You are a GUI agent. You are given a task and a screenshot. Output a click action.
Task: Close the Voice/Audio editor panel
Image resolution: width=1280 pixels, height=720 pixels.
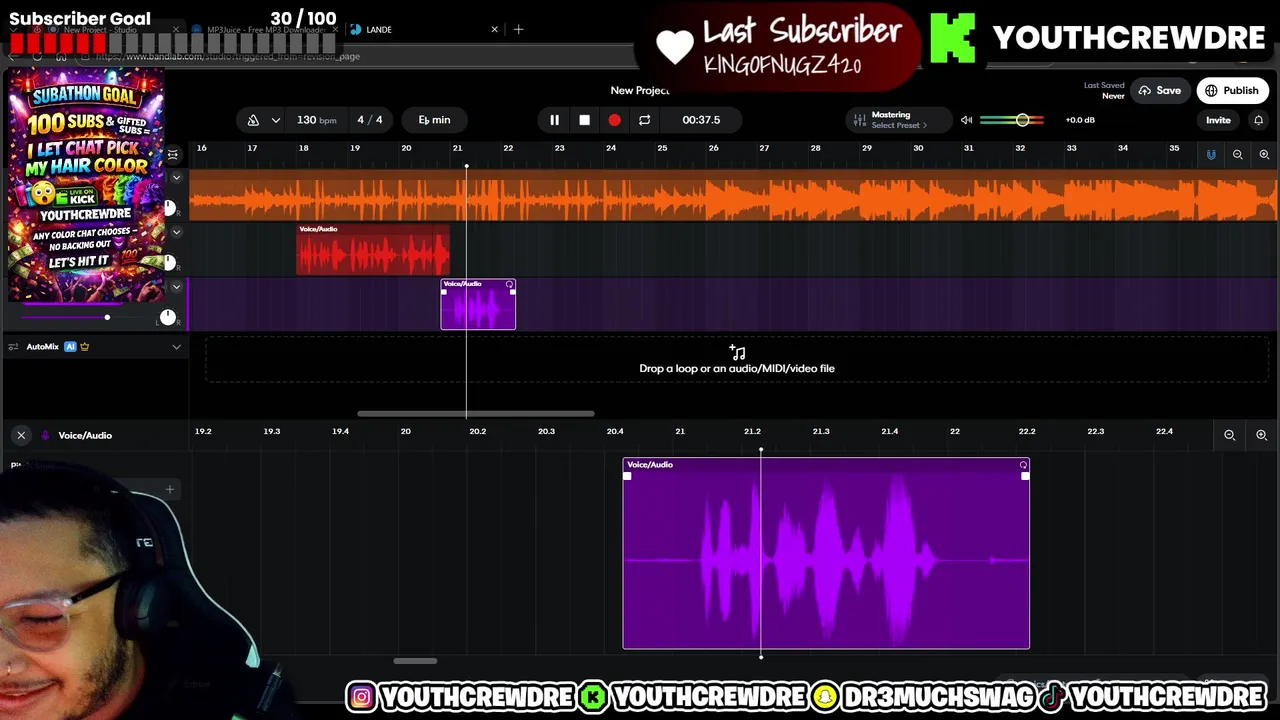coord(21,435)
